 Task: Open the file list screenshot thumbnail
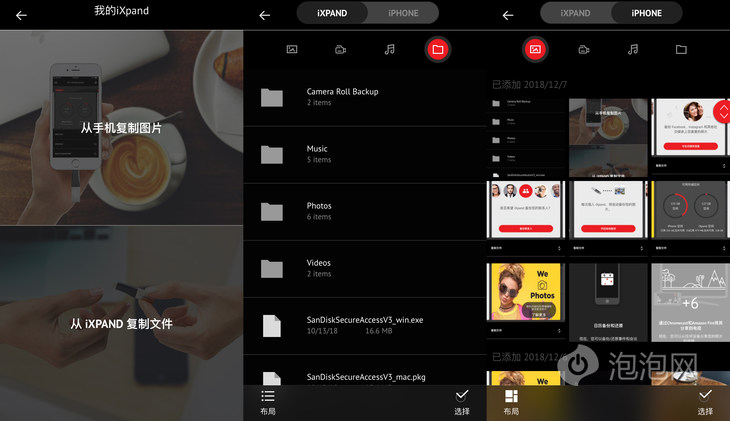(x=526, y=138)
